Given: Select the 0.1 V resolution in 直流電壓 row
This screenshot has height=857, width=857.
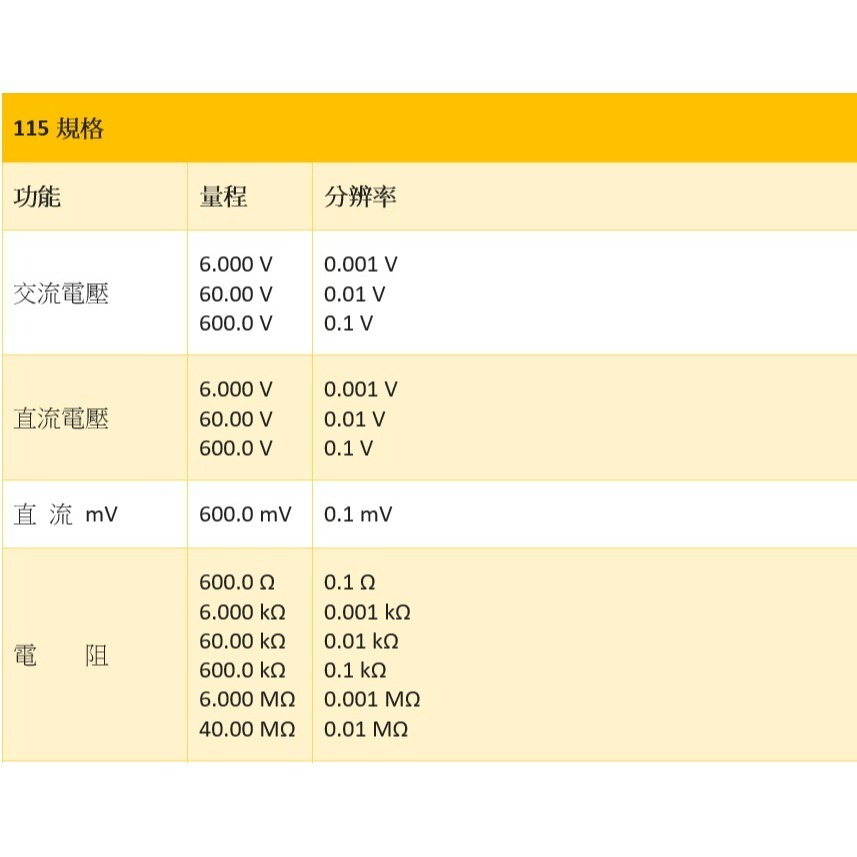Looking at the screenshot, I should point(346,449).
